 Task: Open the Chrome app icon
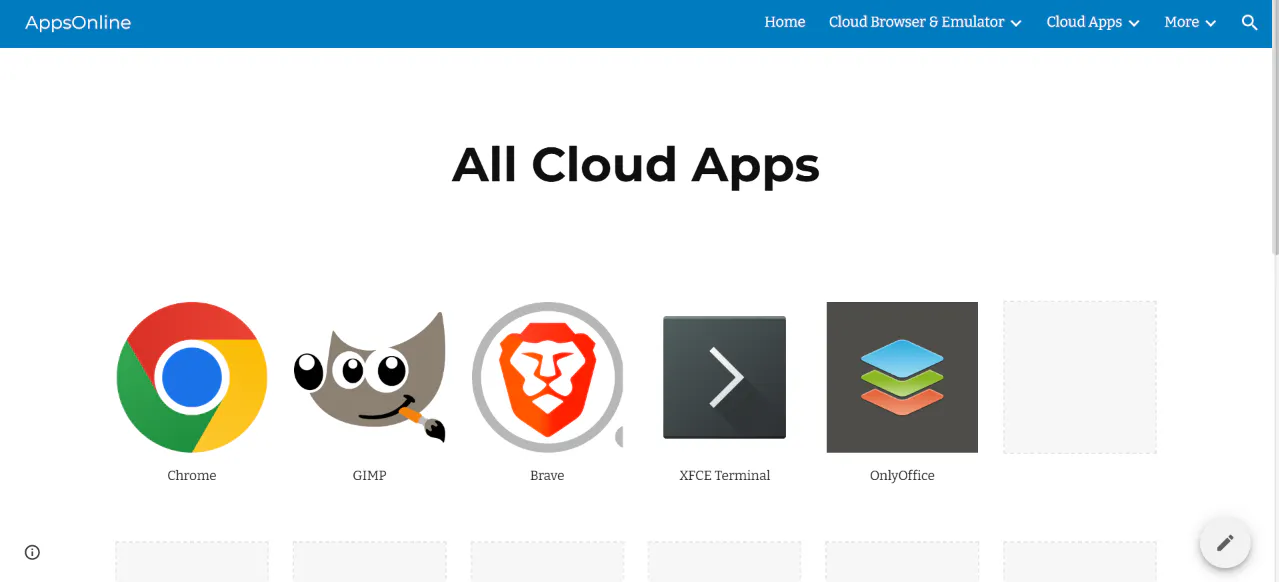tap(192, 377)
